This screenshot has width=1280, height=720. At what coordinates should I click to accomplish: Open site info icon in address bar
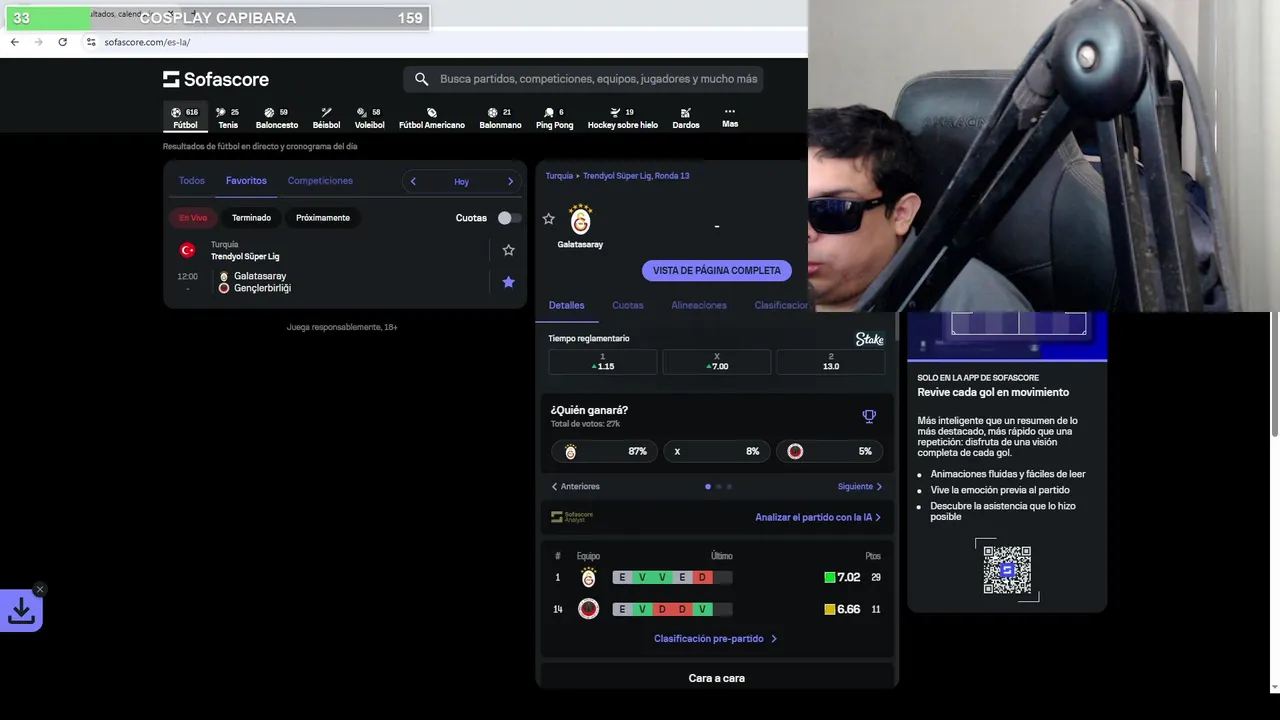click(90, 42)
